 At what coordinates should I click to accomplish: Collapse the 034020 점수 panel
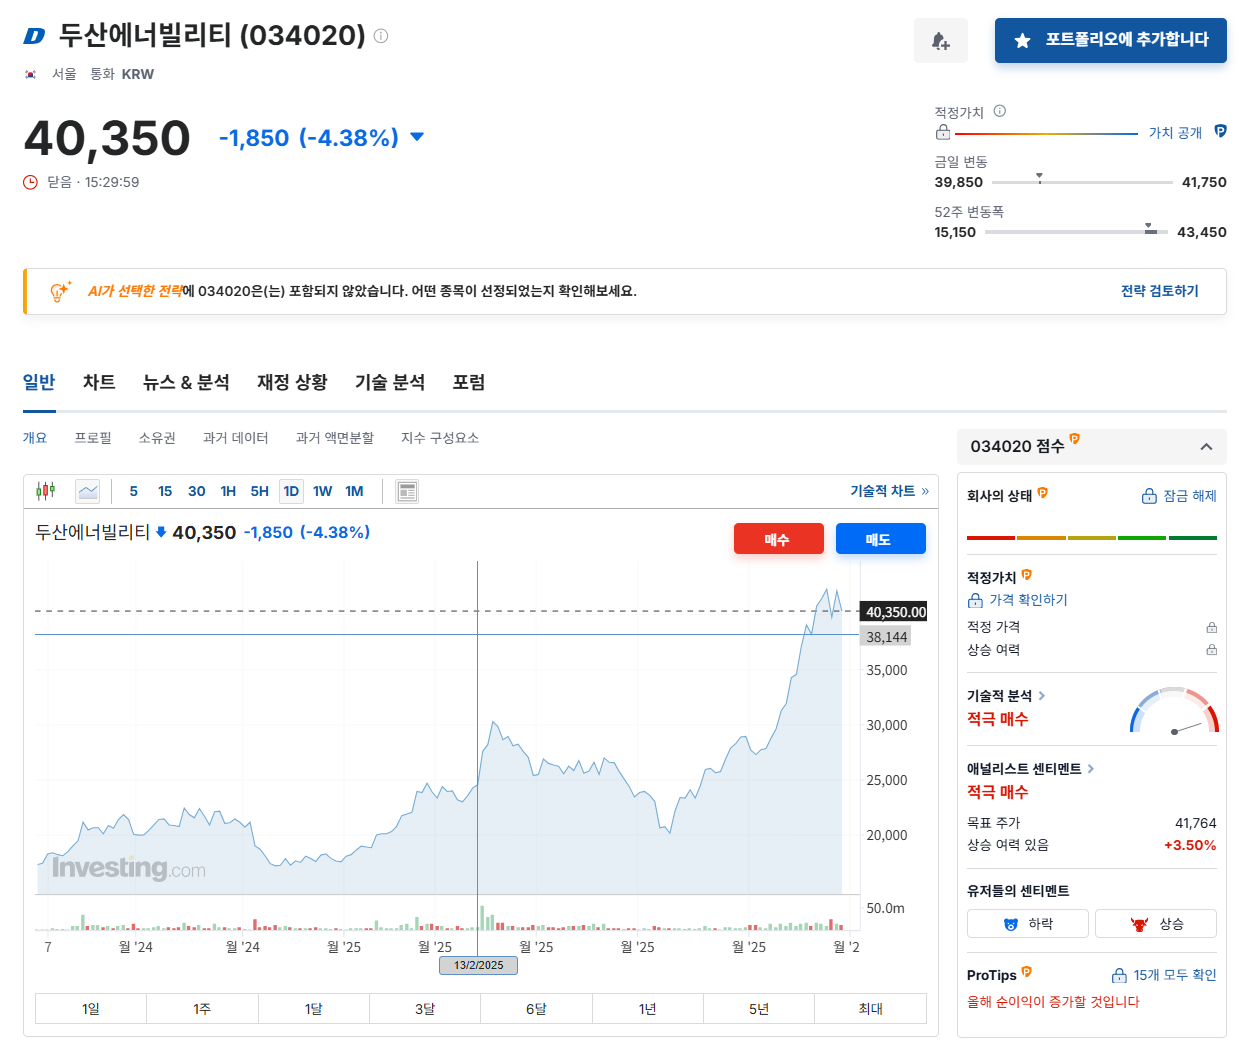pos(1206,447)
